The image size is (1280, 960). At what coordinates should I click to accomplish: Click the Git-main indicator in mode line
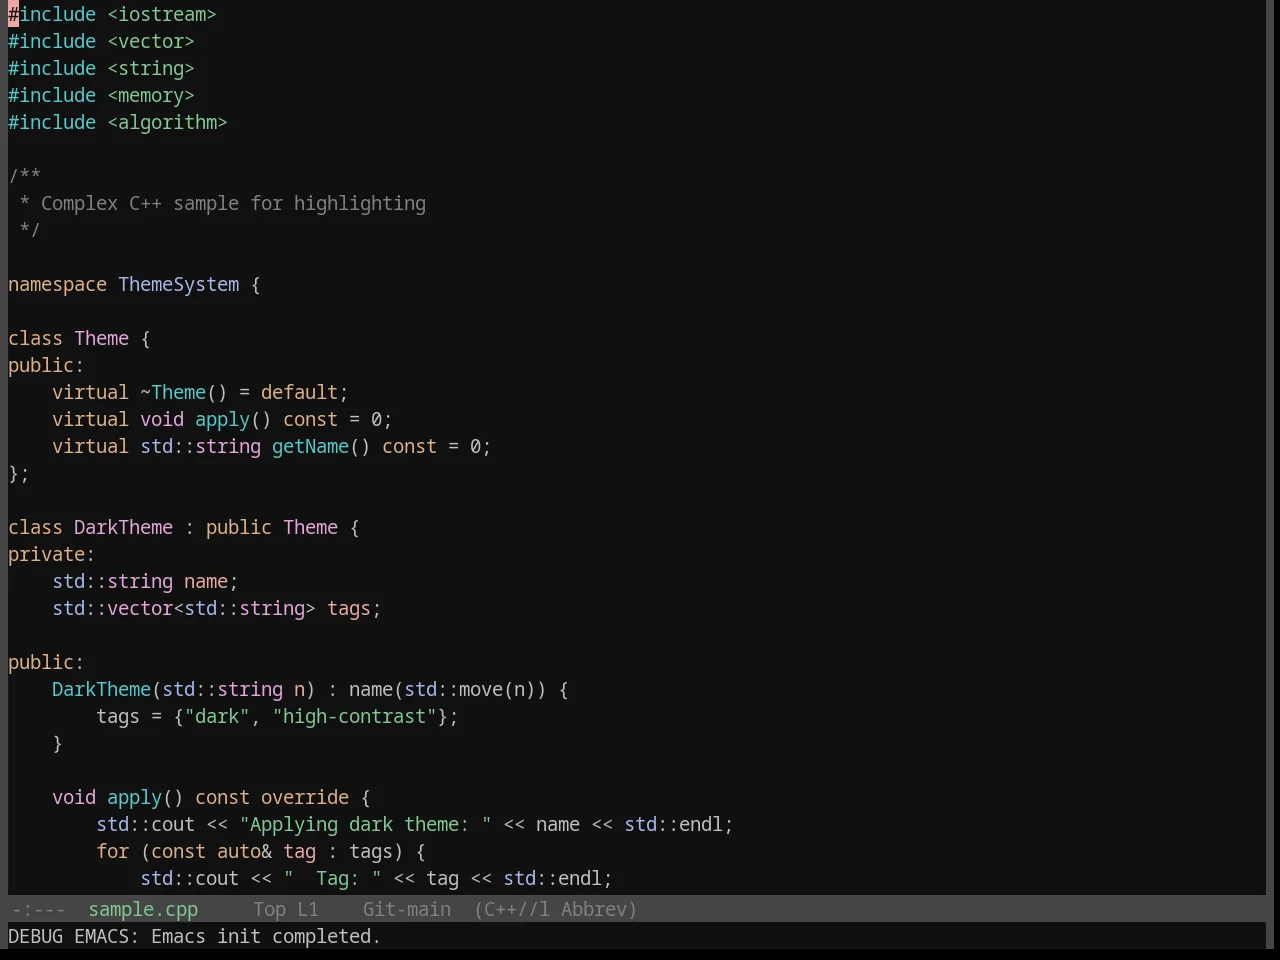click(407, 909)
